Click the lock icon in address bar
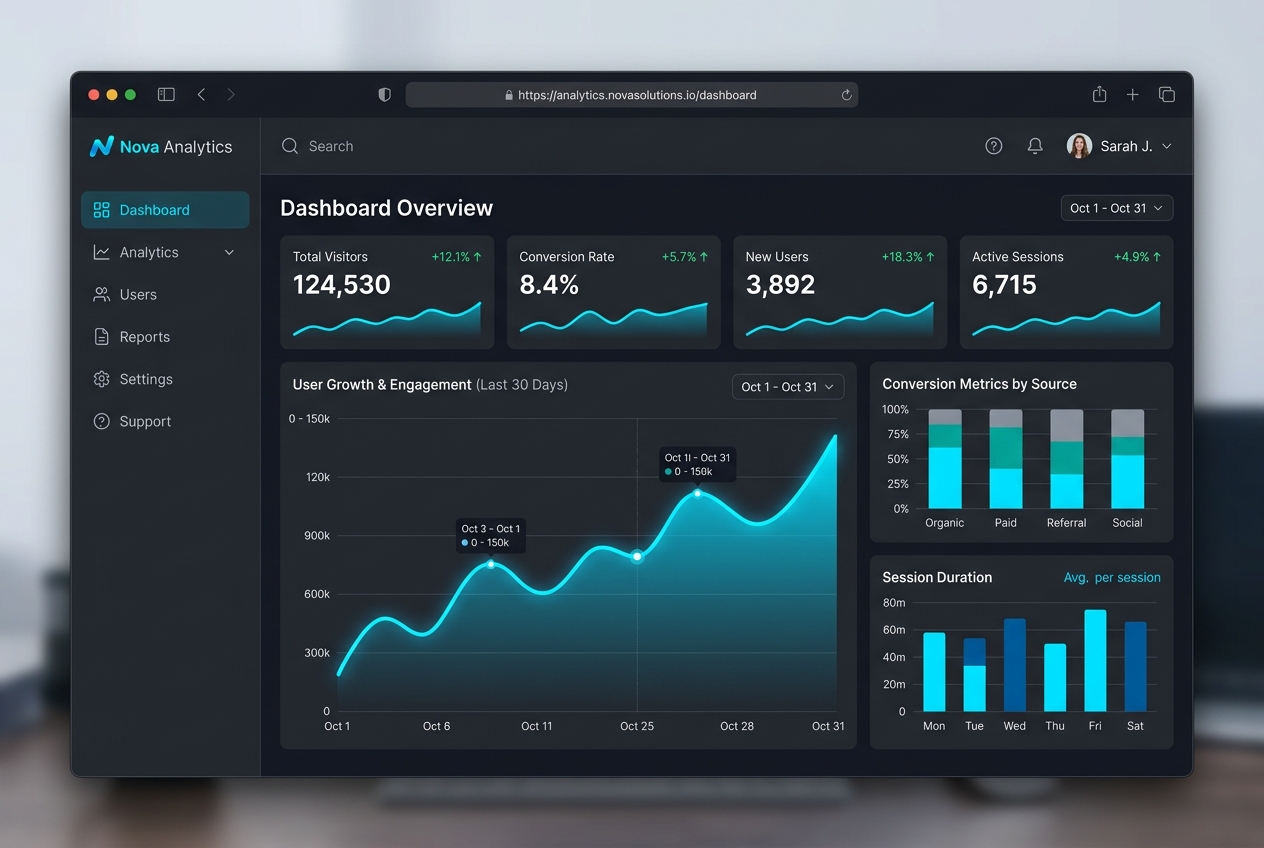 [509, 96]
